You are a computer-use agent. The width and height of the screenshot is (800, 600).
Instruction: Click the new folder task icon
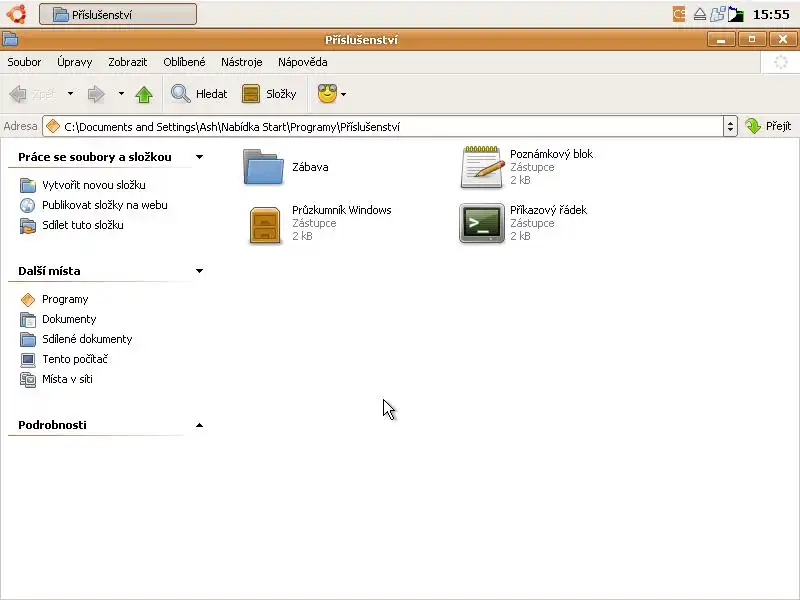pyautogui.click(x=28, y=185)
